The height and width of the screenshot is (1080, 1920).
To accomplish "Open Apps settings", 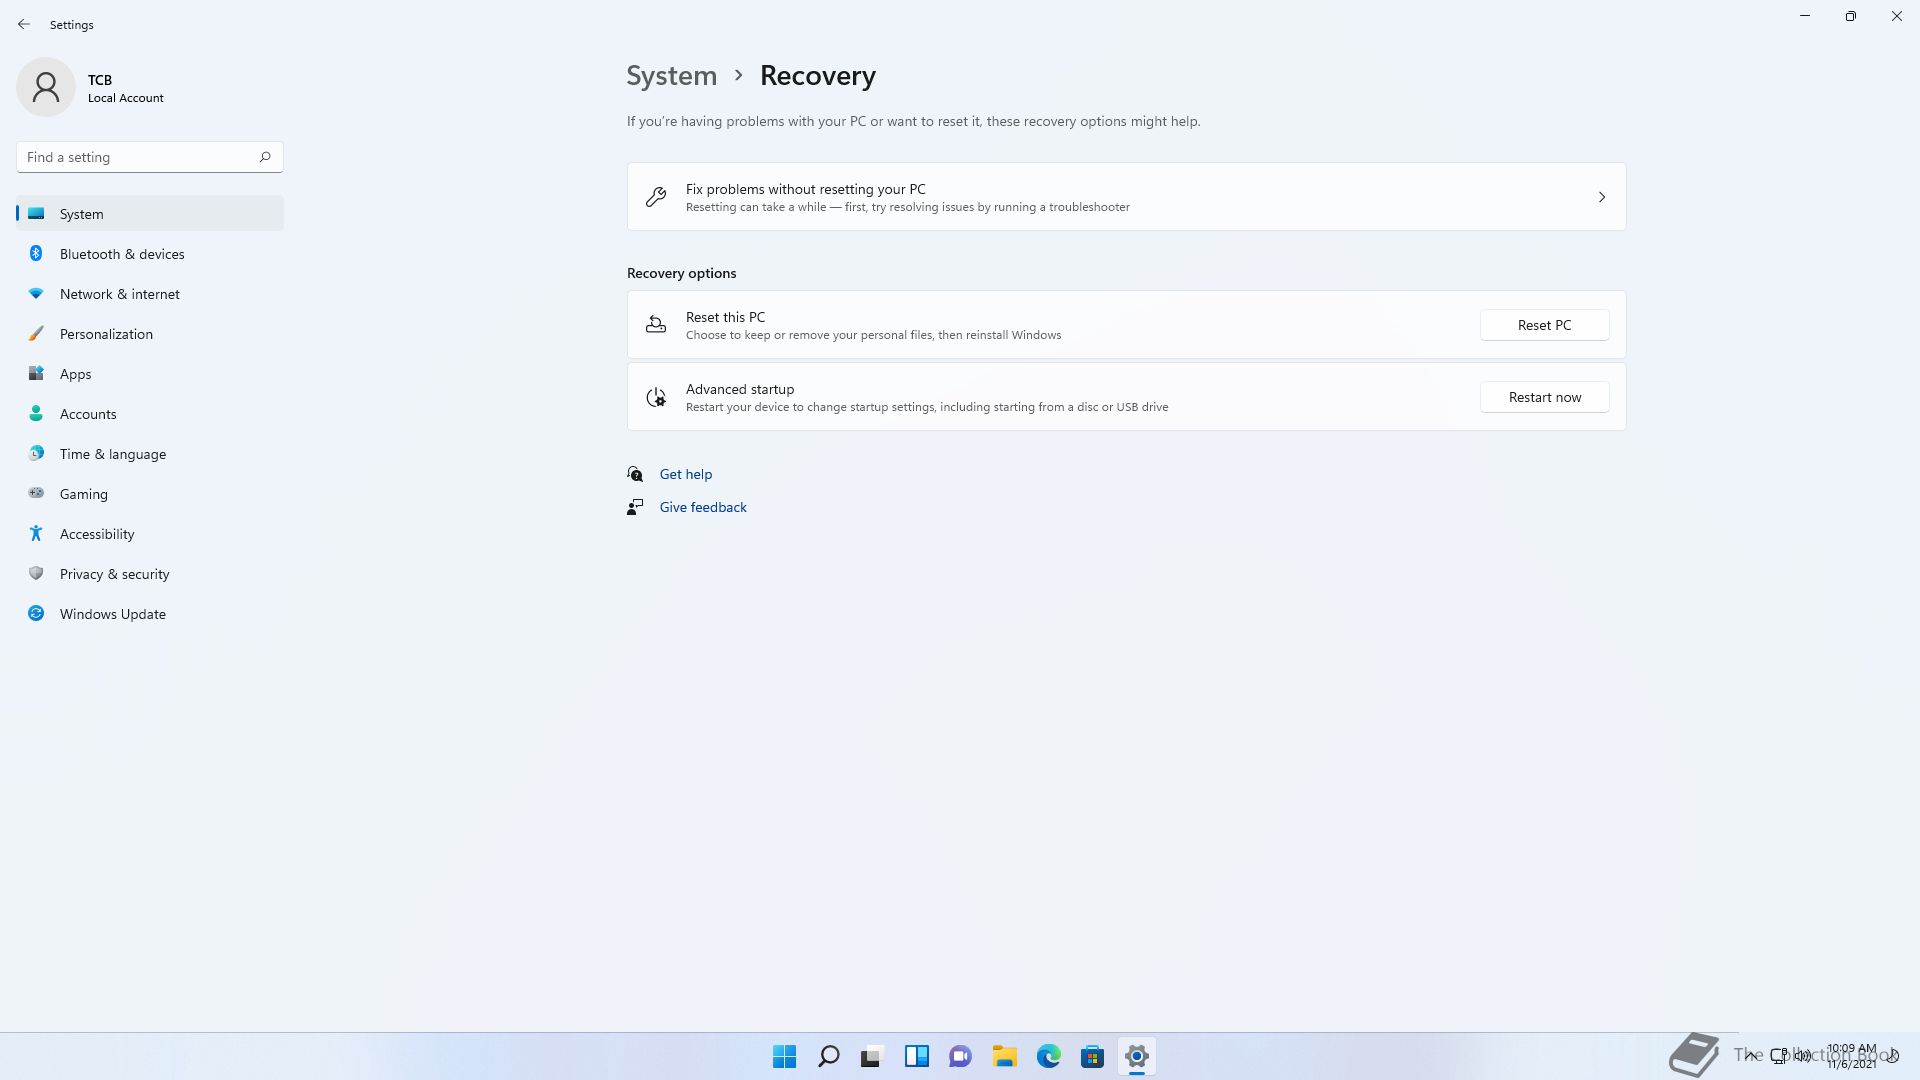I will tap(150, 373).
